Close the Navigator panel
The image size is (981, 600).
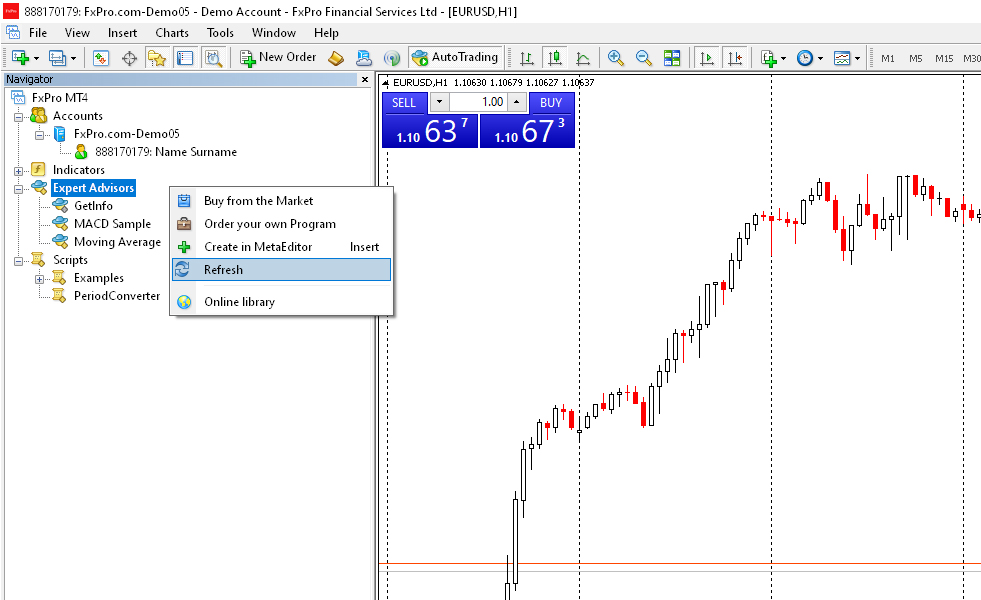point(365,79)
